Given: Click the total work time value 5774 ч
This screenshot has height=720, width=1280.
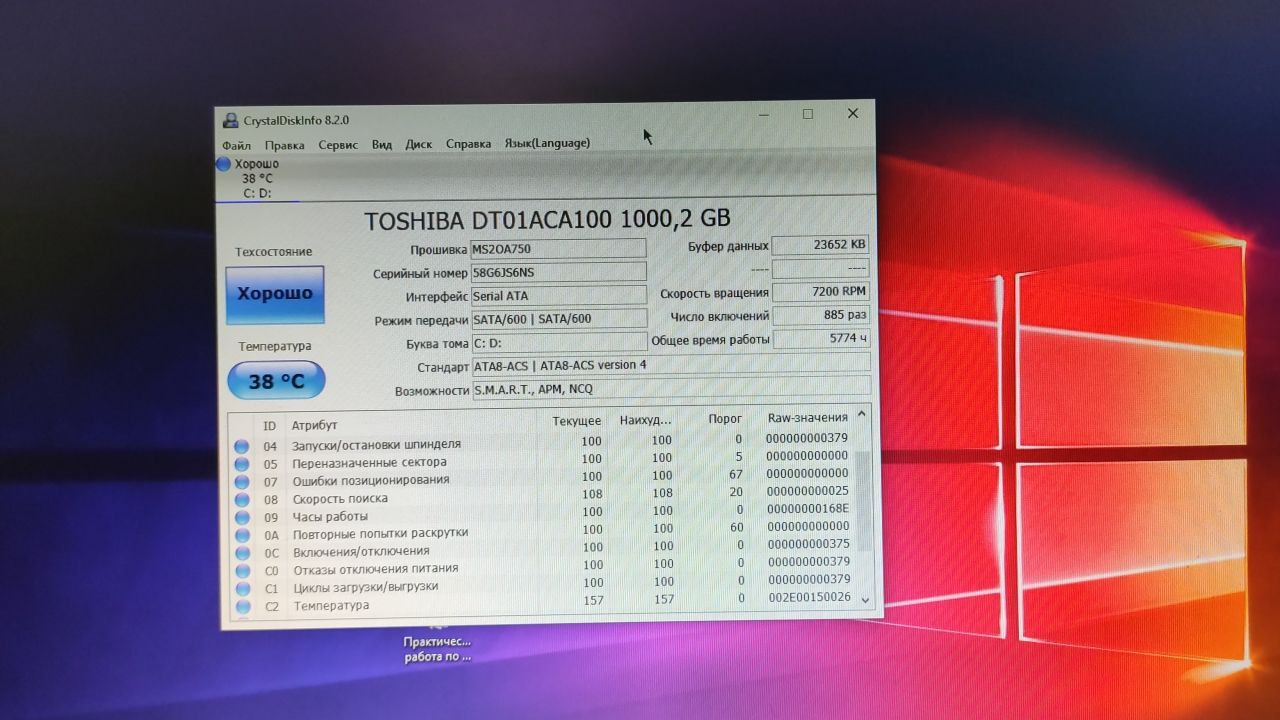Looking at the screenshot, I should coord(821,339).
